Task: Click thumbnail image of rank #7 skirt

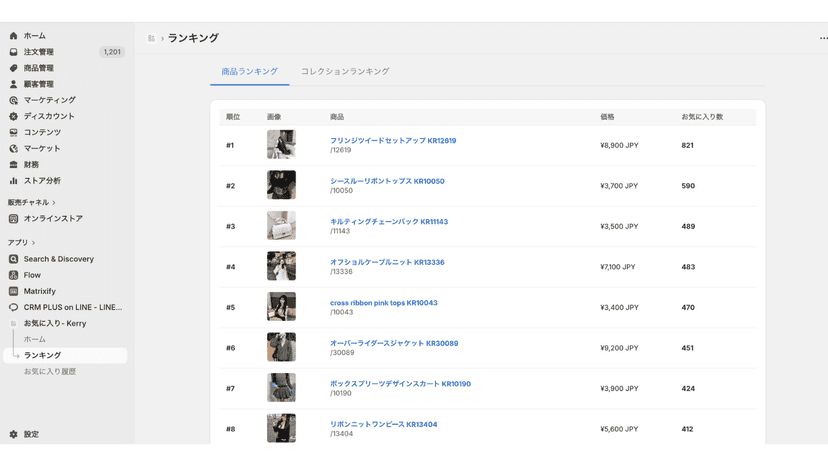Action: (x=281, y=387)
